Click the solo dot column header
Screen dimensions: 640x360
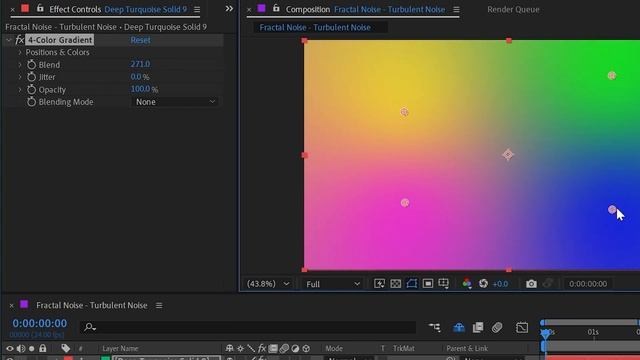point(31,349)
